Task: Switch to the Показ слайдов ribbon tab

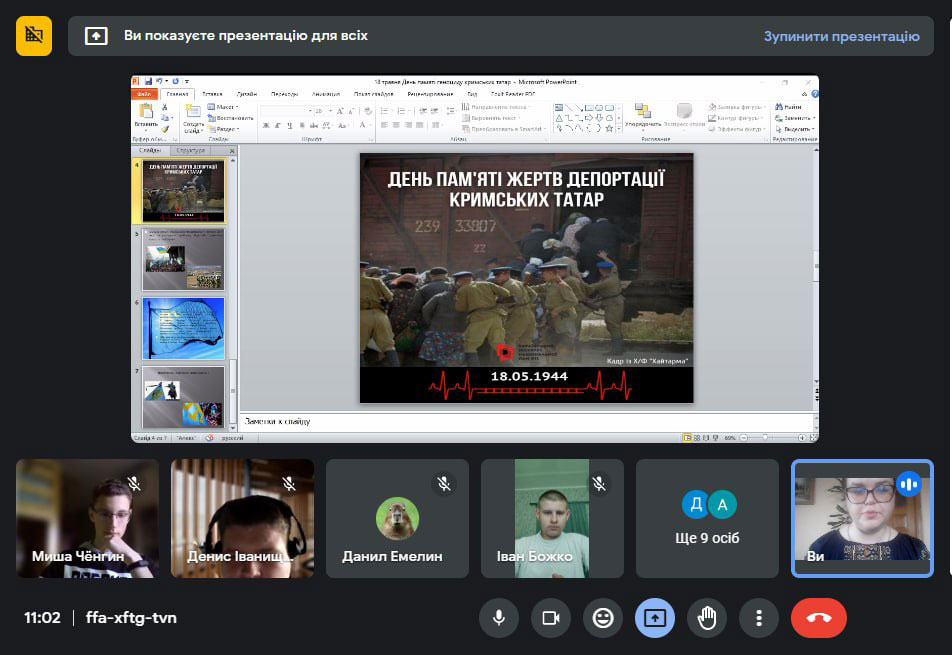Action: pyautogui.click(x=373, y=94)
